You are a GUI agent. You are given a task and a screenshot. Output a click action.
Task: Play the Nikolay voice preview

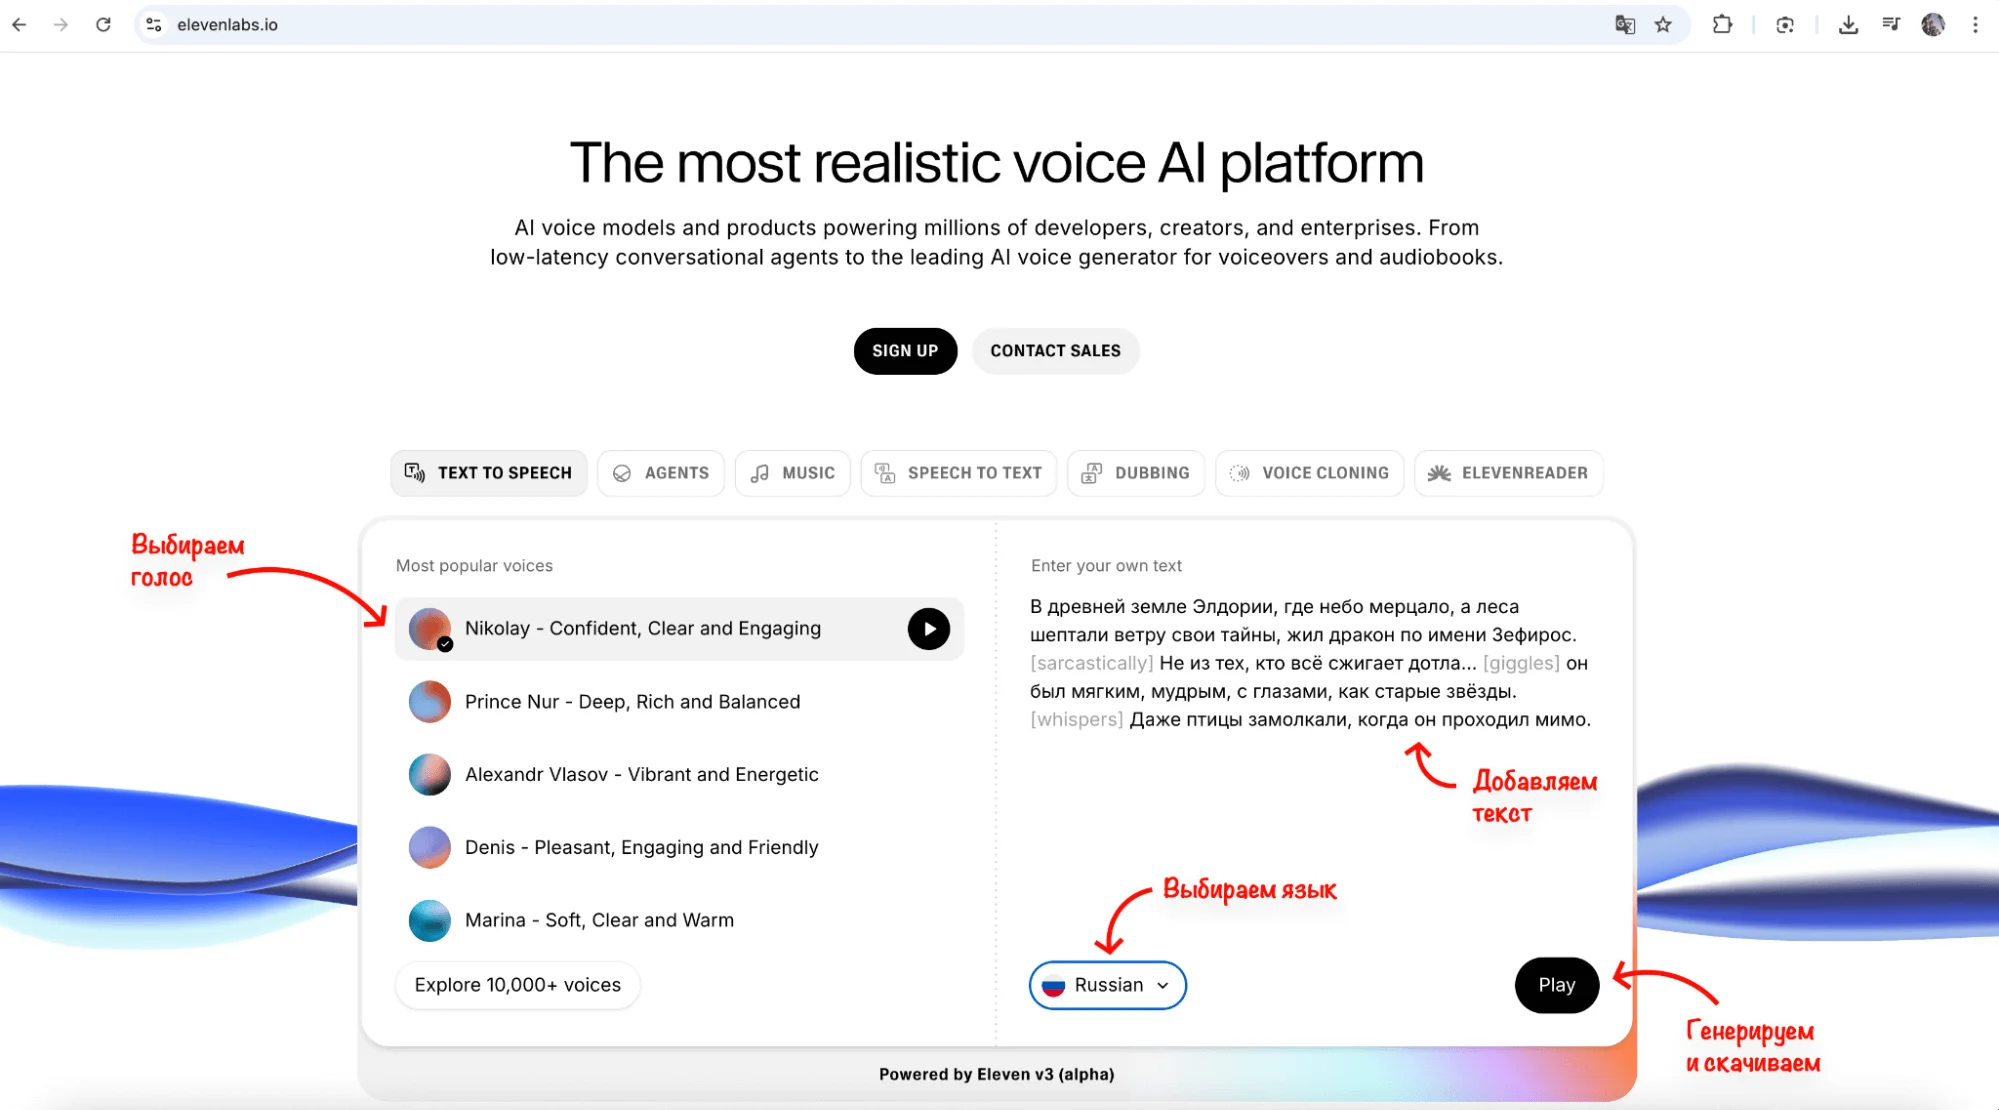click(928, 629)
